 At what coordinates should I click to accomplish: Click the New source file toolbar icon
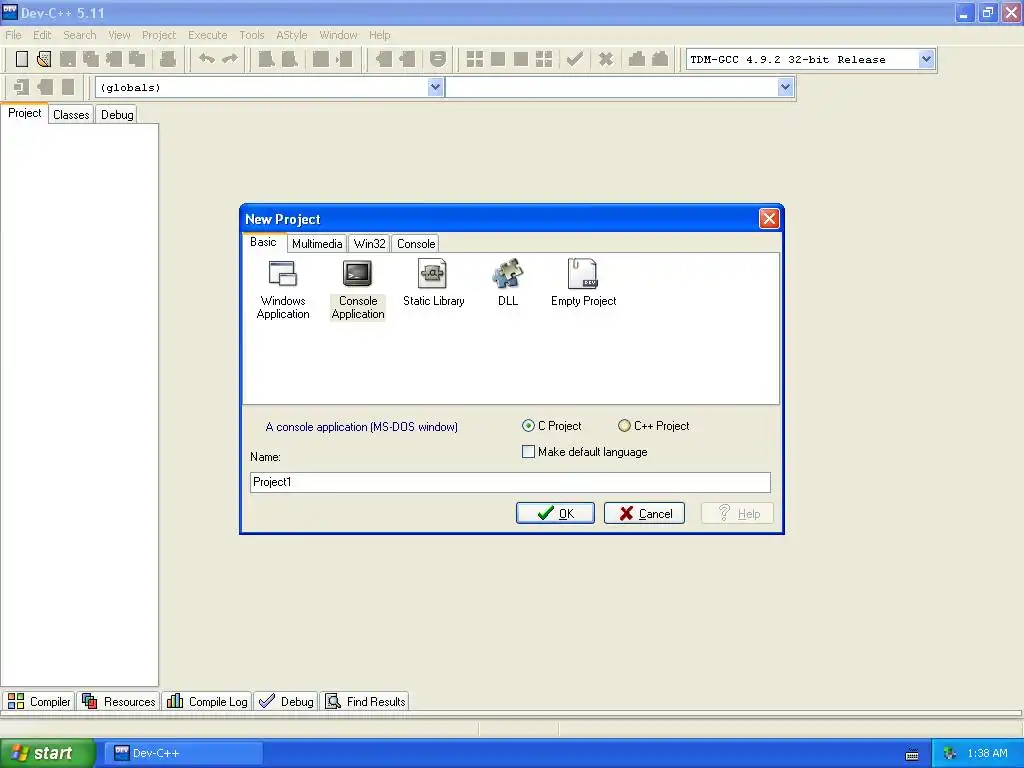pyautogui.click(x=22, y=59)
